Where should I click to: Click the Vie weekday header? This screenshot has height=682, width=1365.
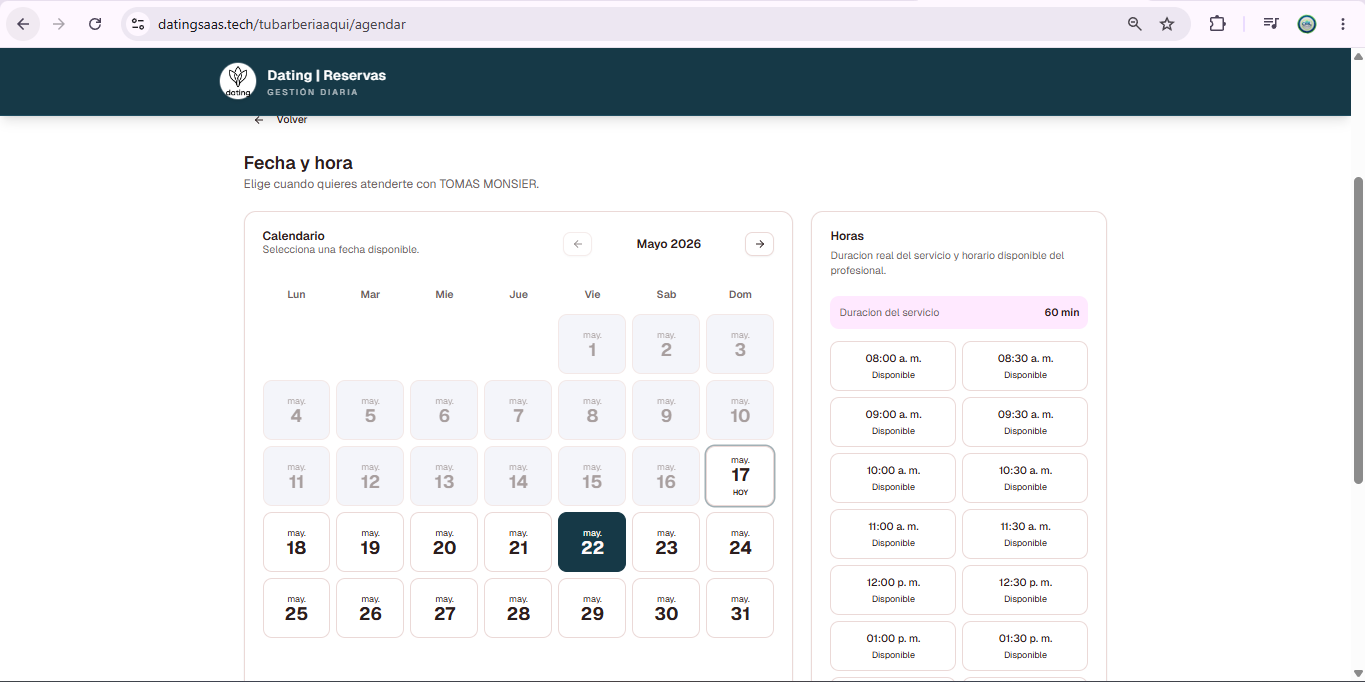click(592, 294)
